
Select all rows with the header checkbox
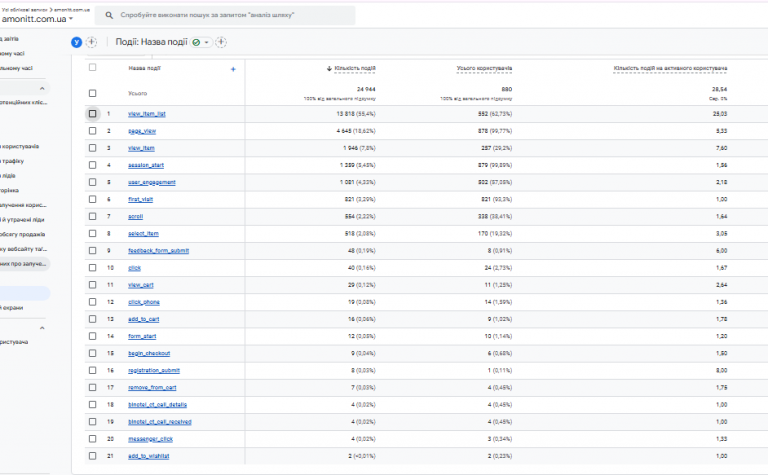(93, 68)
